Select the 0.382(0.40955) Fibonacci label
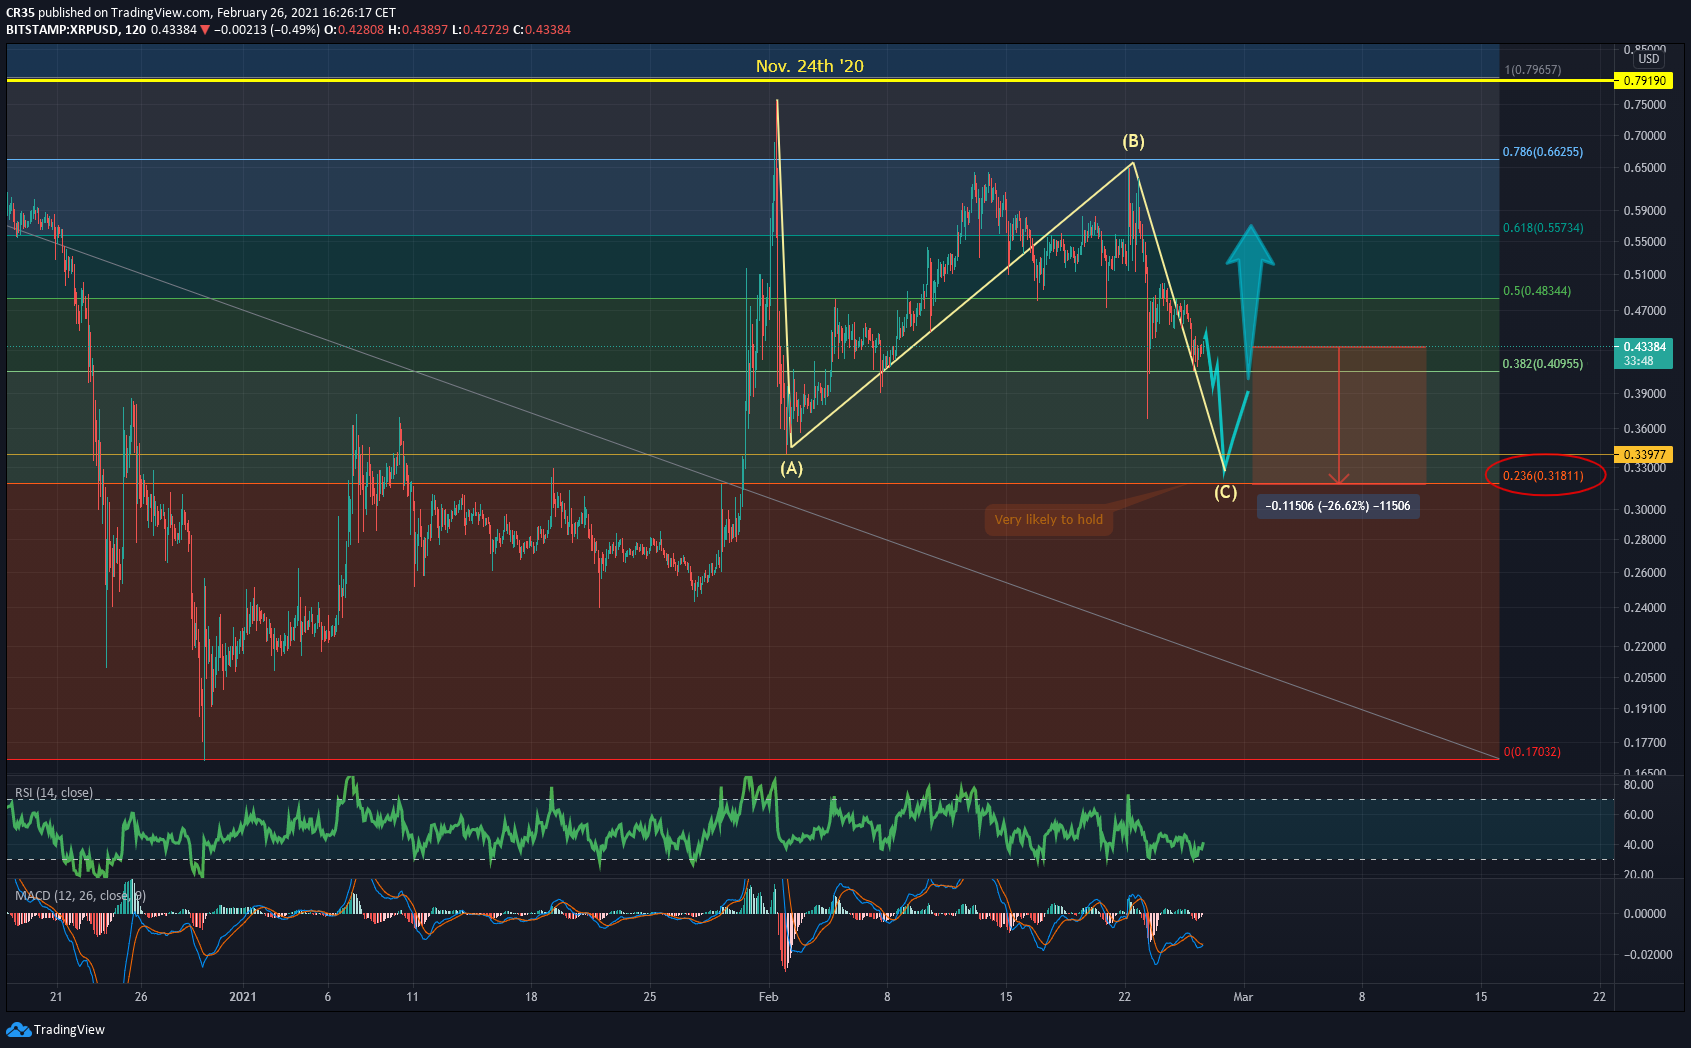1691x1048 pixels. click(x=1543, y=364)
